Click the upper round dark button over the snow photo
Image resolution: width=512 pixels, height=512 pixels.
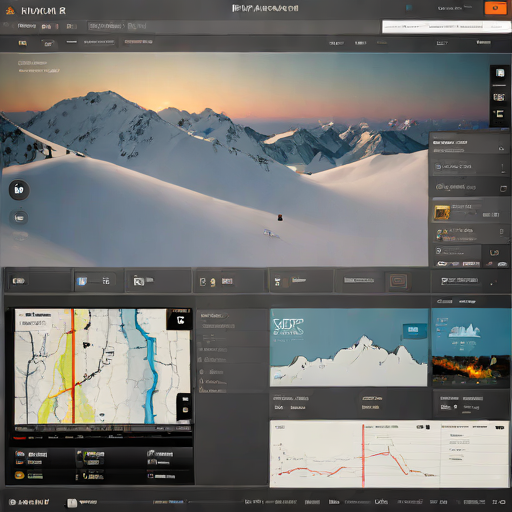(x=19, y=190)
